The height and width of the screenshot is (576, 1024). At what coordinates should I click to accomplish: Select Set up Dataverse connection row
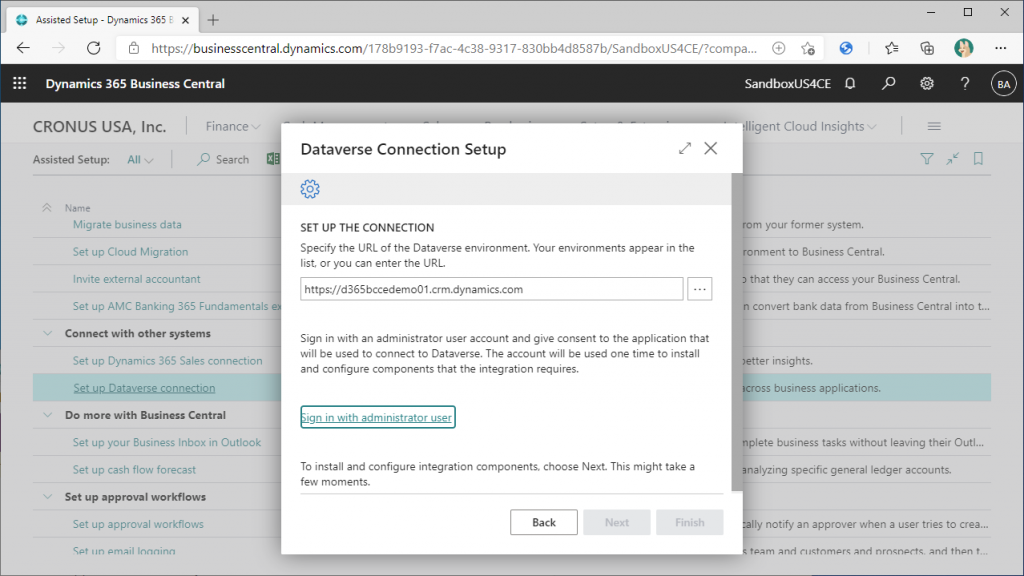[x=512, y=387]
